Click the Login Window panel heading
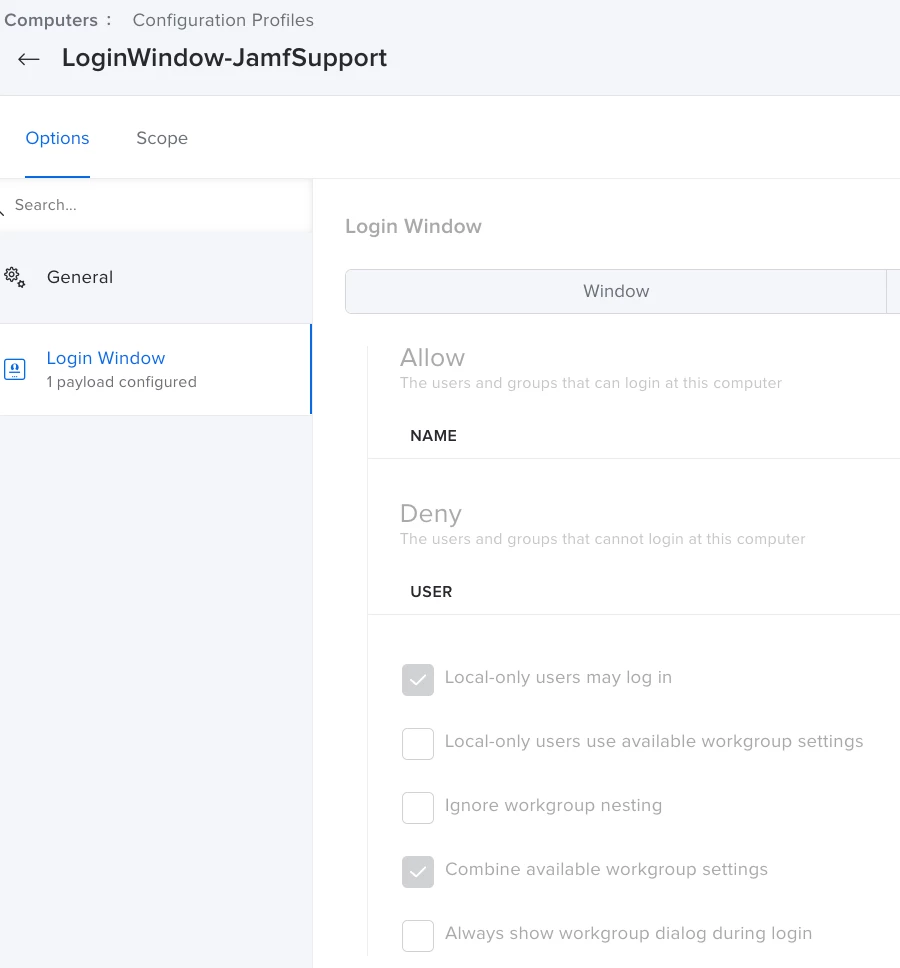Screen dimensions: 900x968 [413, 227]
